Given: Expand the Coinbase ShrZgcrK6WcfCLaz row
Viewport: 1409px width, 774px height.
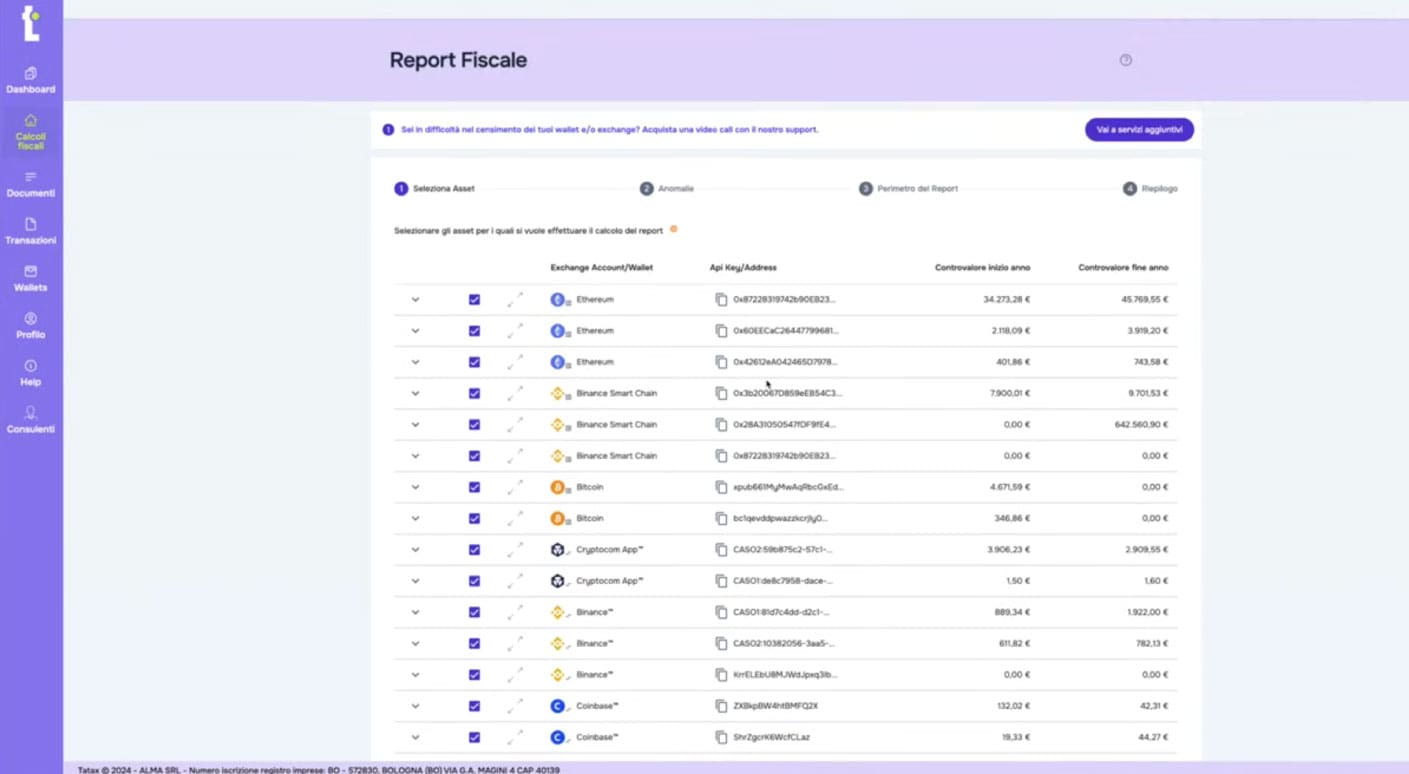Looking at the screenshot, I should pos(415,737).
